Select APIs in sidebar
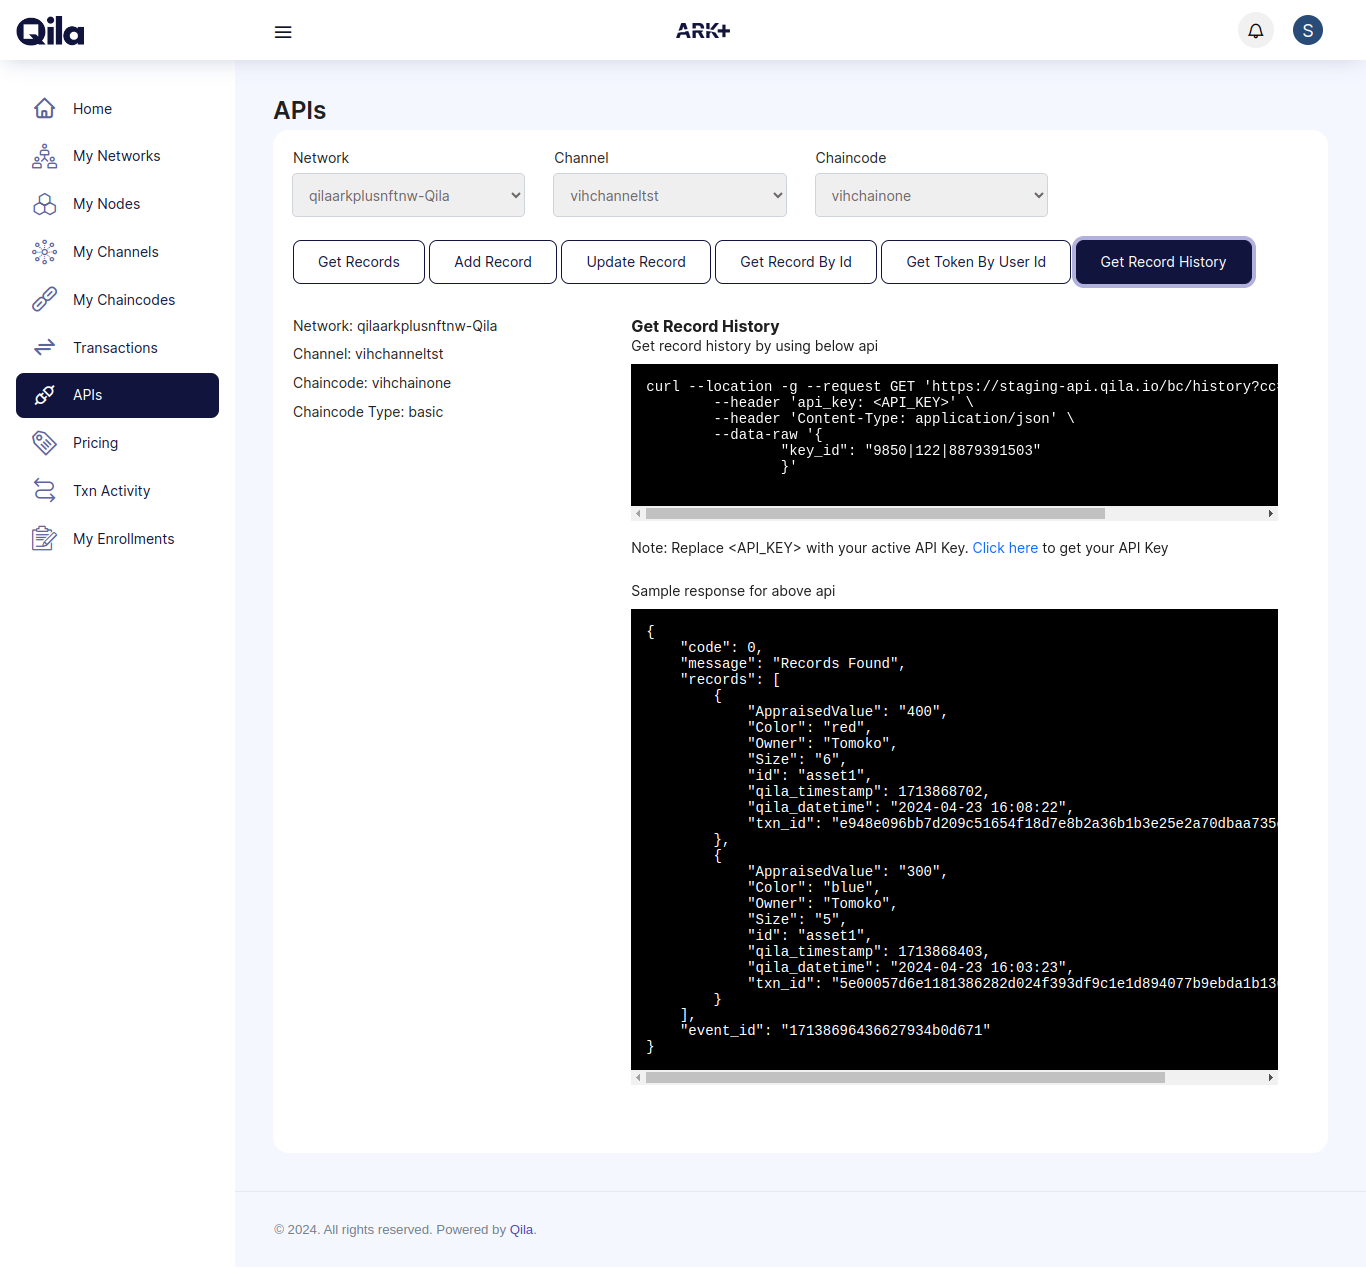 (117, 395)
